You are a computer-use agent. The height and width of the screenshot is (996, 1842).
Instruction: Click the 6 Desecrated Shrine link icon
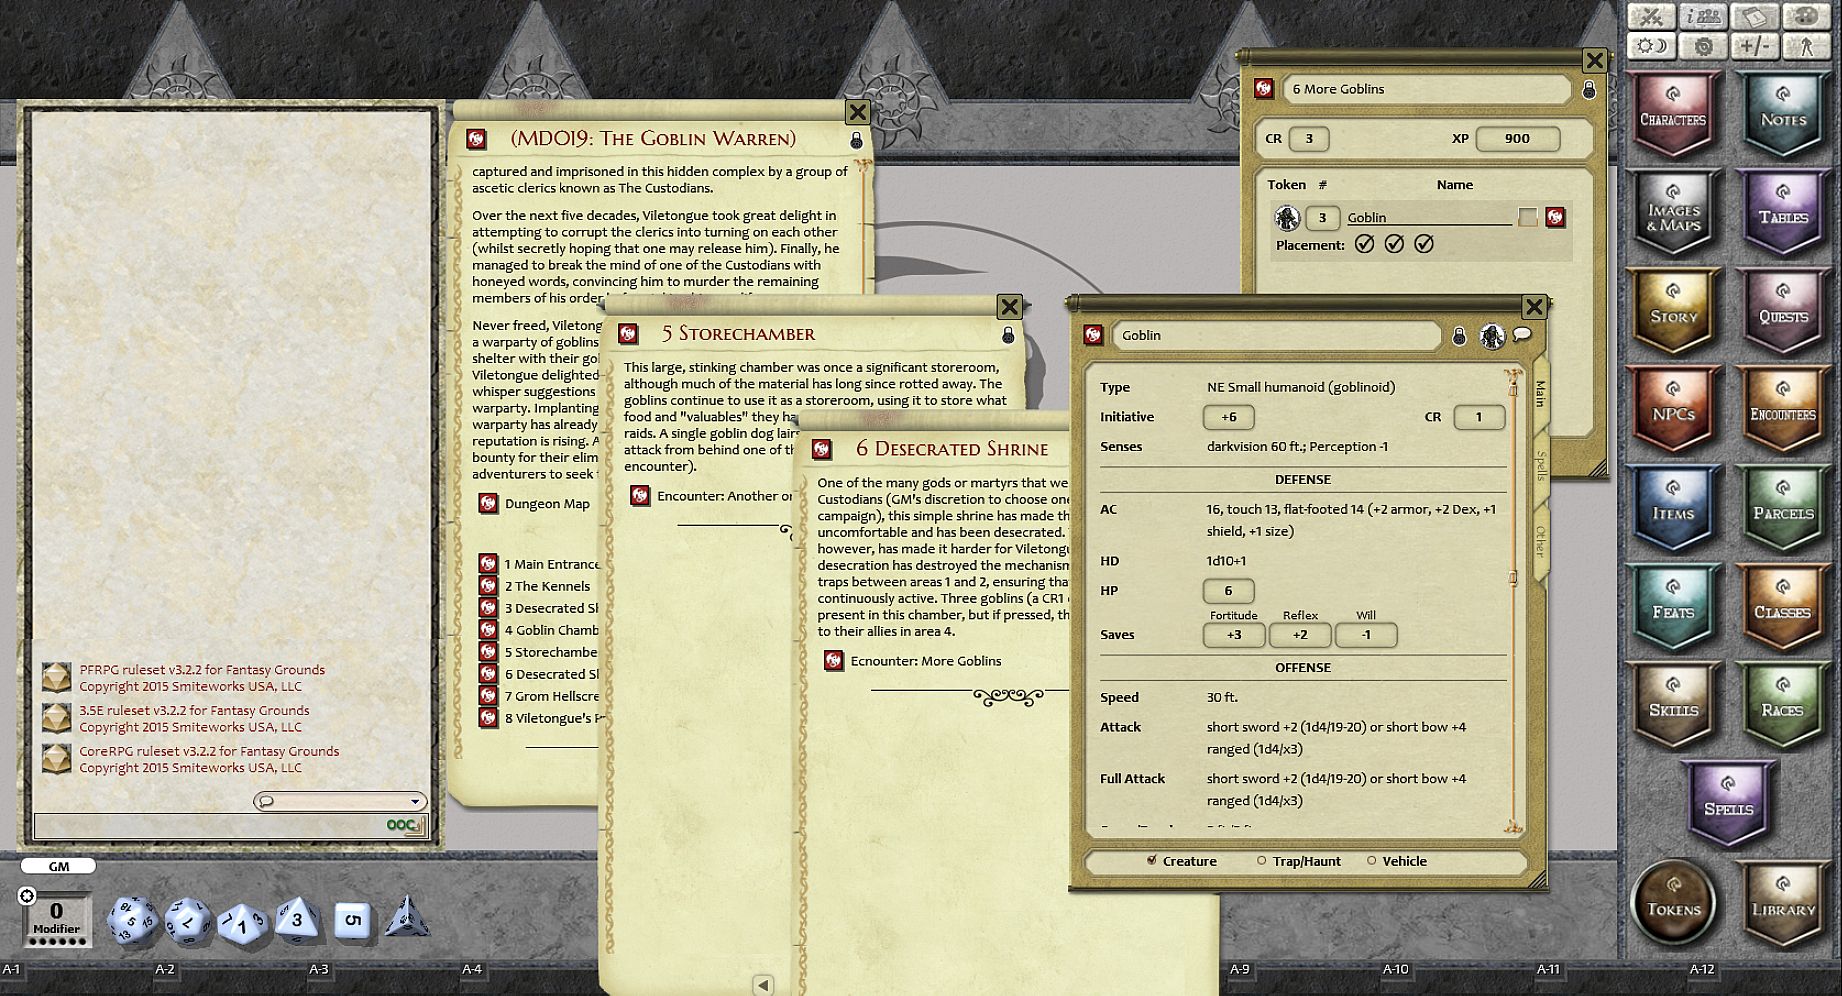pyautogui.click(x=822, y=449)
